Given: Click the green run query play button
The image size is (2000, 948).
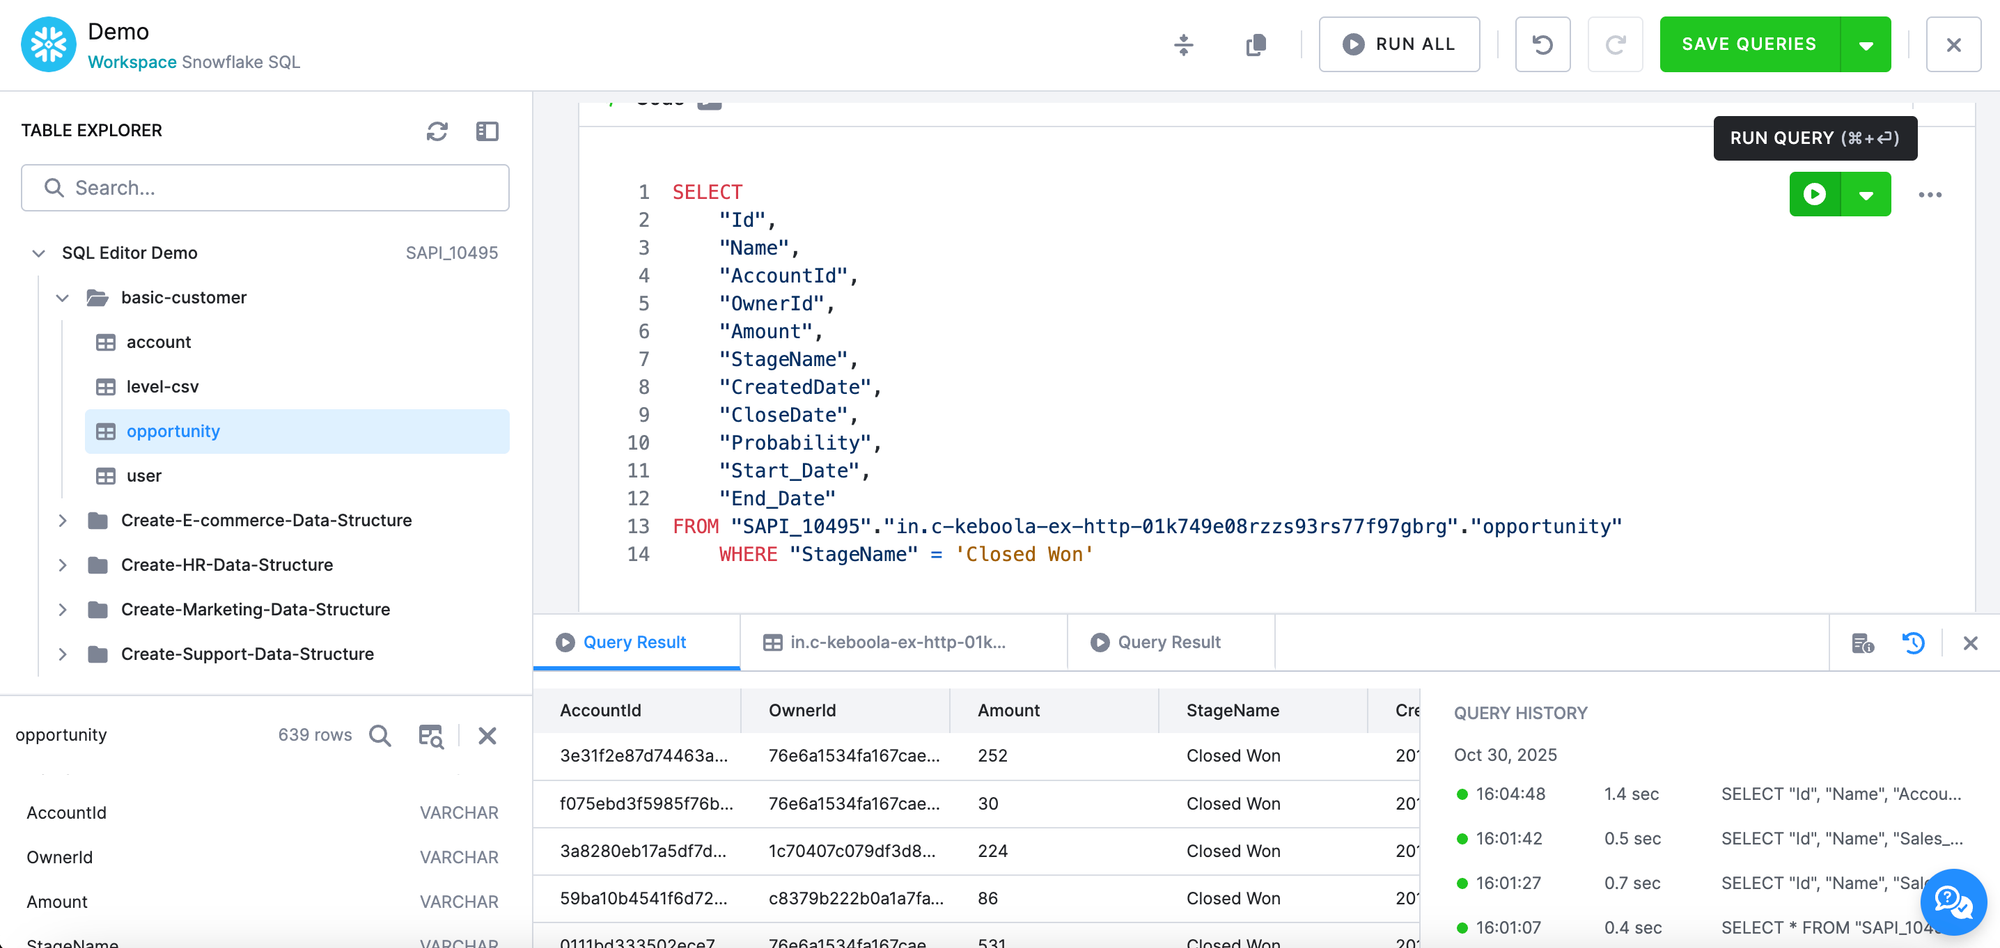Looking at the screenshot, I should 1814,194.
